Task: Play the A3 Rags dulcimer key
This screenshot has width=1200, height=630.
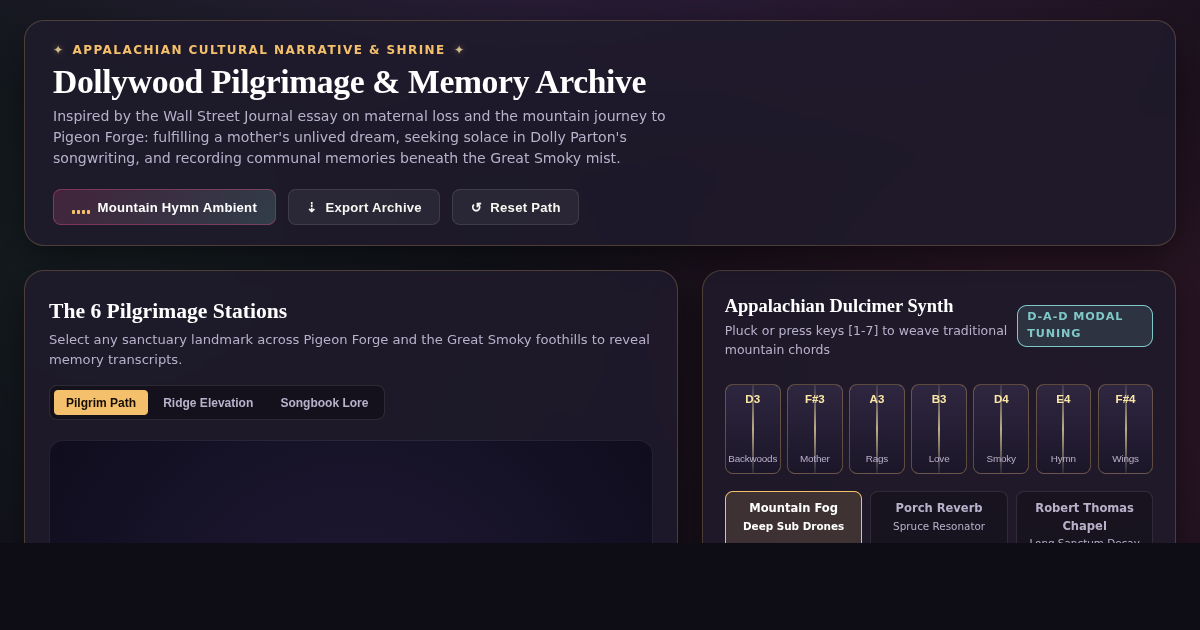Action: (877, 429)
